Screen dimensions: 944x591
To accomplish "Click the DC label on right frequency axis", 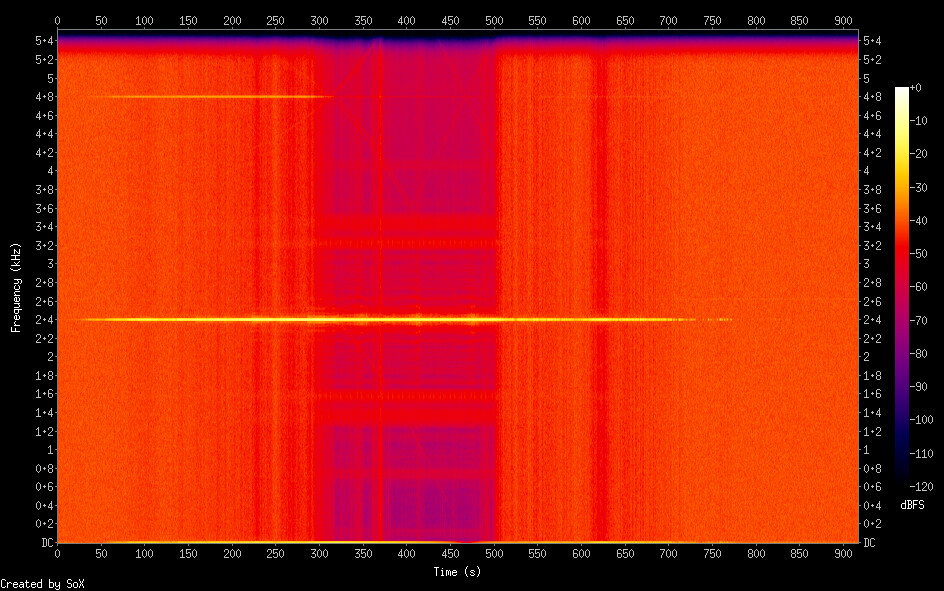I will (870, 543).
